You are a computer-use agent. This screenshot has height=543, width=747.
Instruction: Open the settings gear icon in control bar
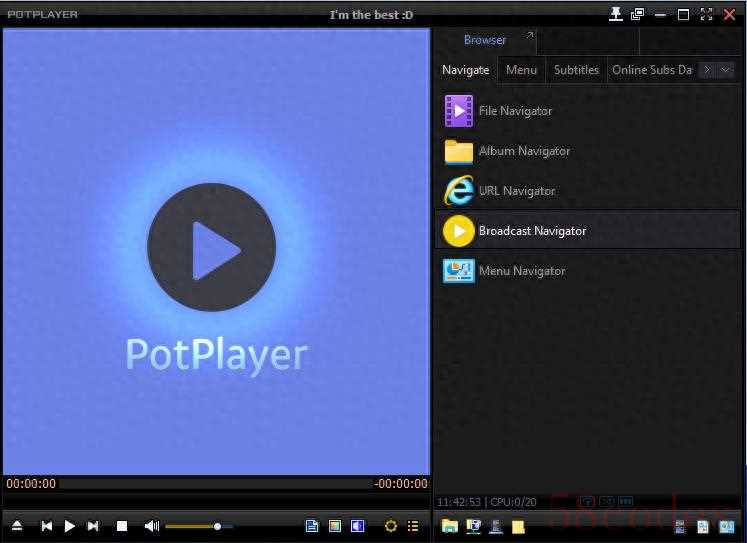[x=390, y=526]
